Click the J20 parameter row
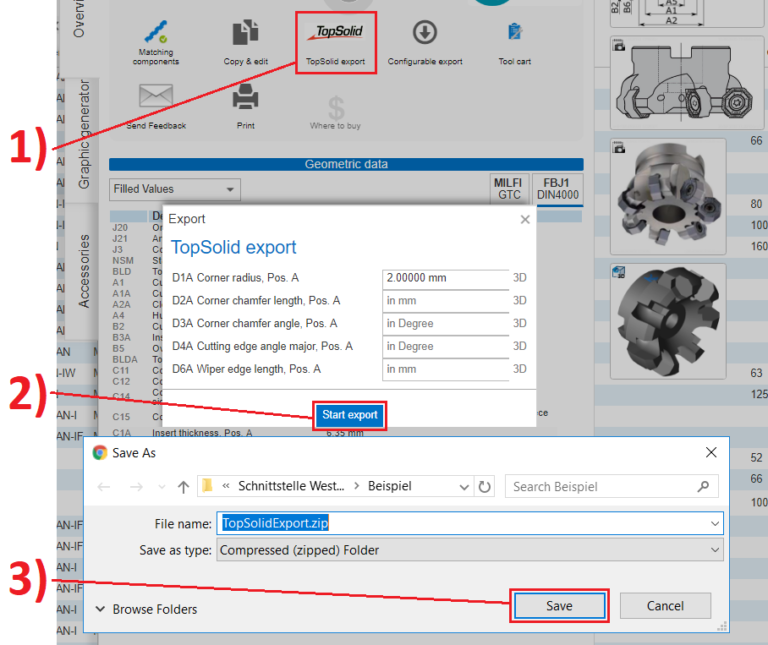 (x=136, y=228)
